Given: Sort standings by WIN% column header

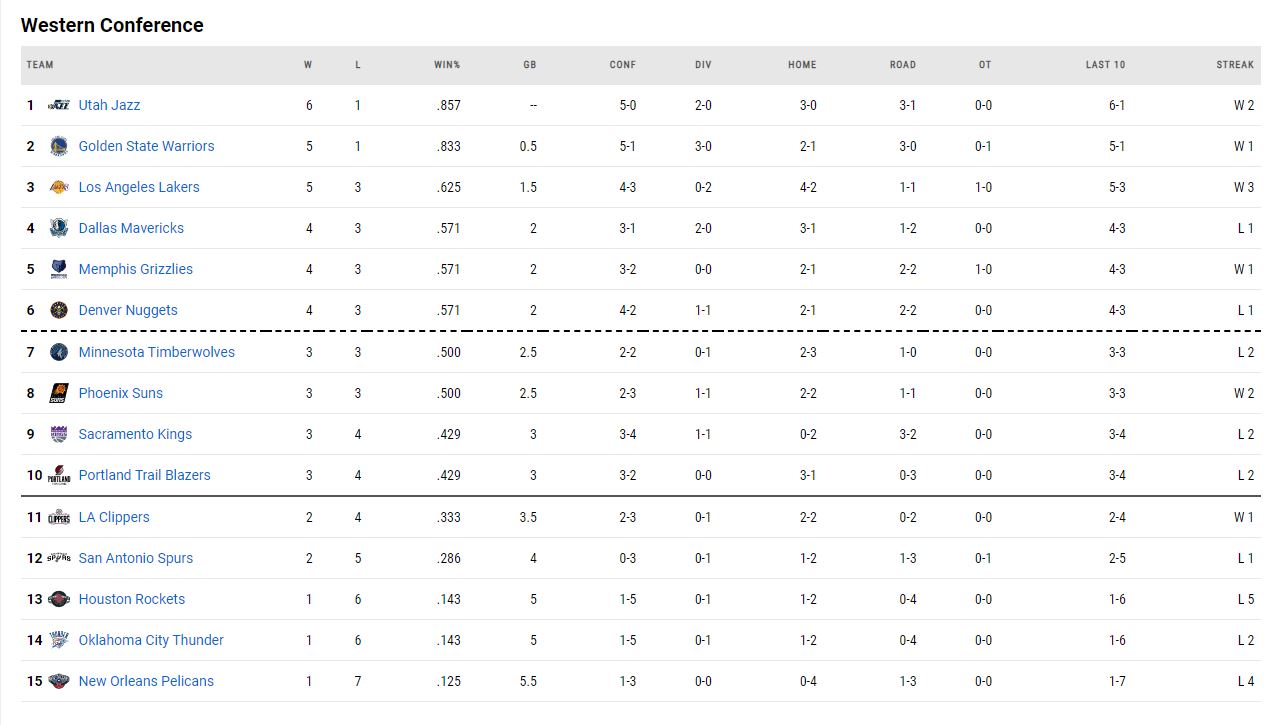Looking at the screenshot, I should 447,65.
